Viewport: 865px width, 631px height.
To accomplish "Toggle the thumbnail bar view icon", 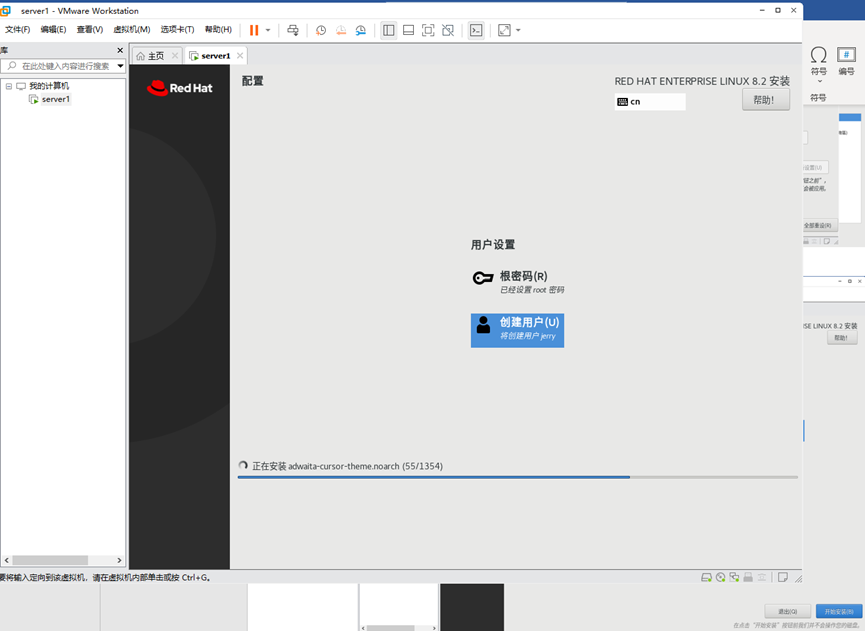I will (408, 30).
